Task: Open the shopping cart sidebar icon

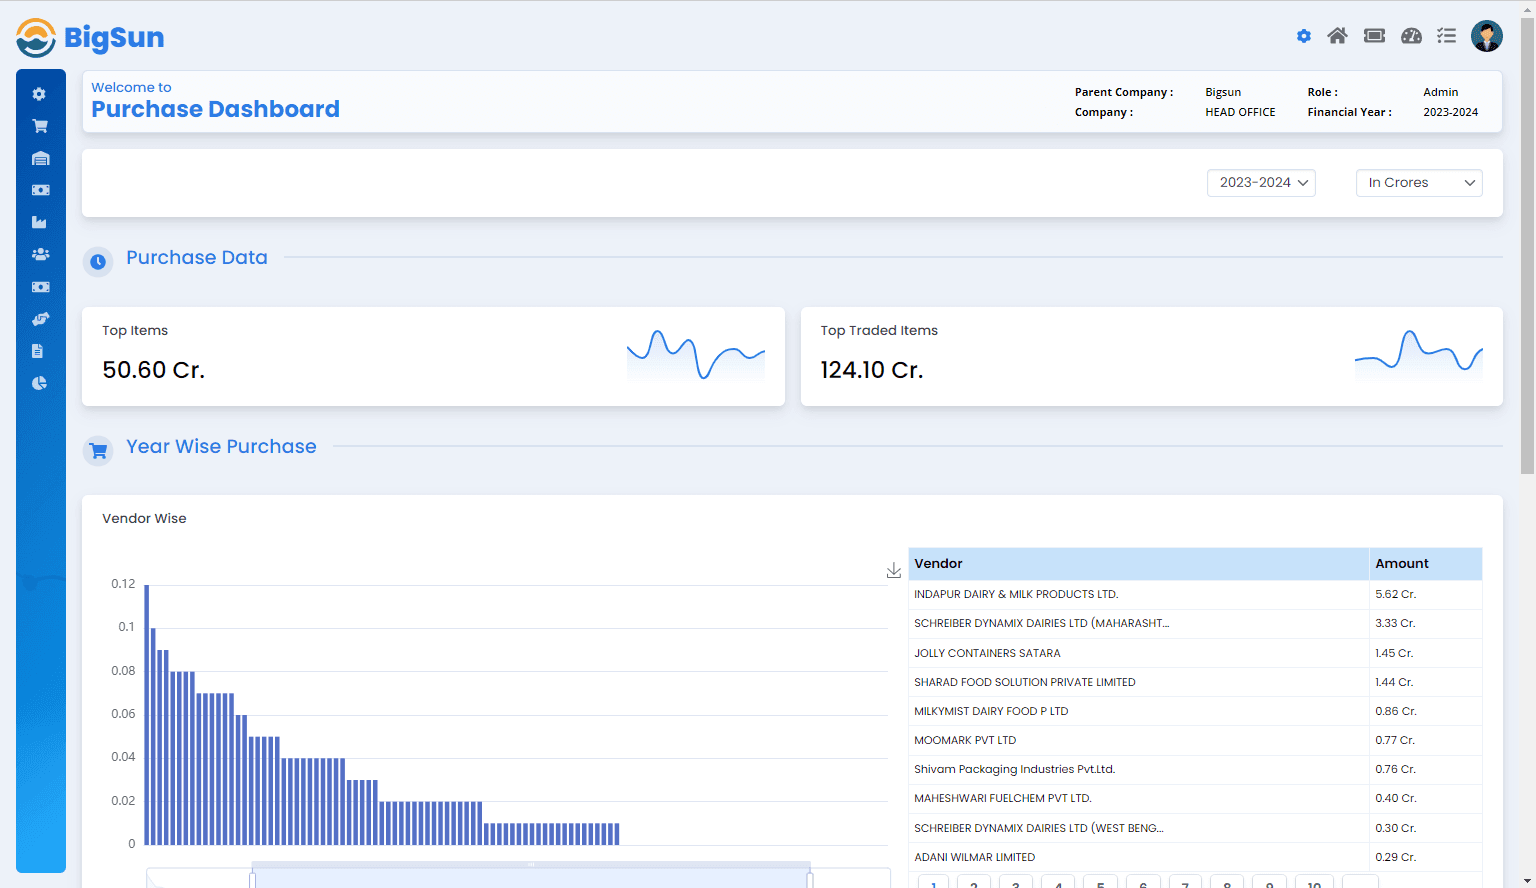Action: [x=40, y=126]
